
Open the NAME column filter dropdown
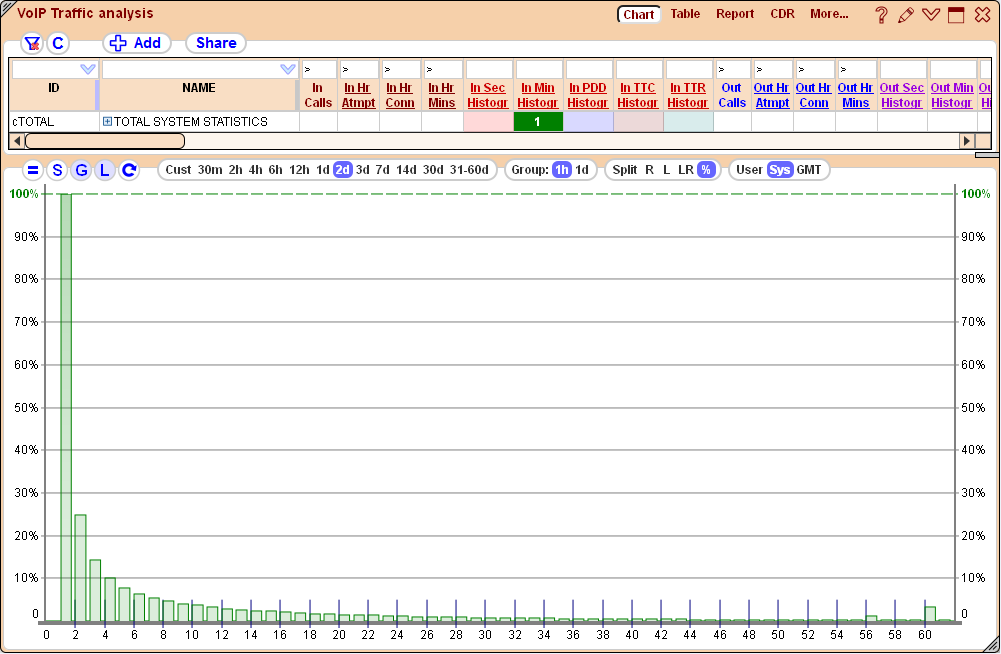pyautogui.click(x=288, y=68)
